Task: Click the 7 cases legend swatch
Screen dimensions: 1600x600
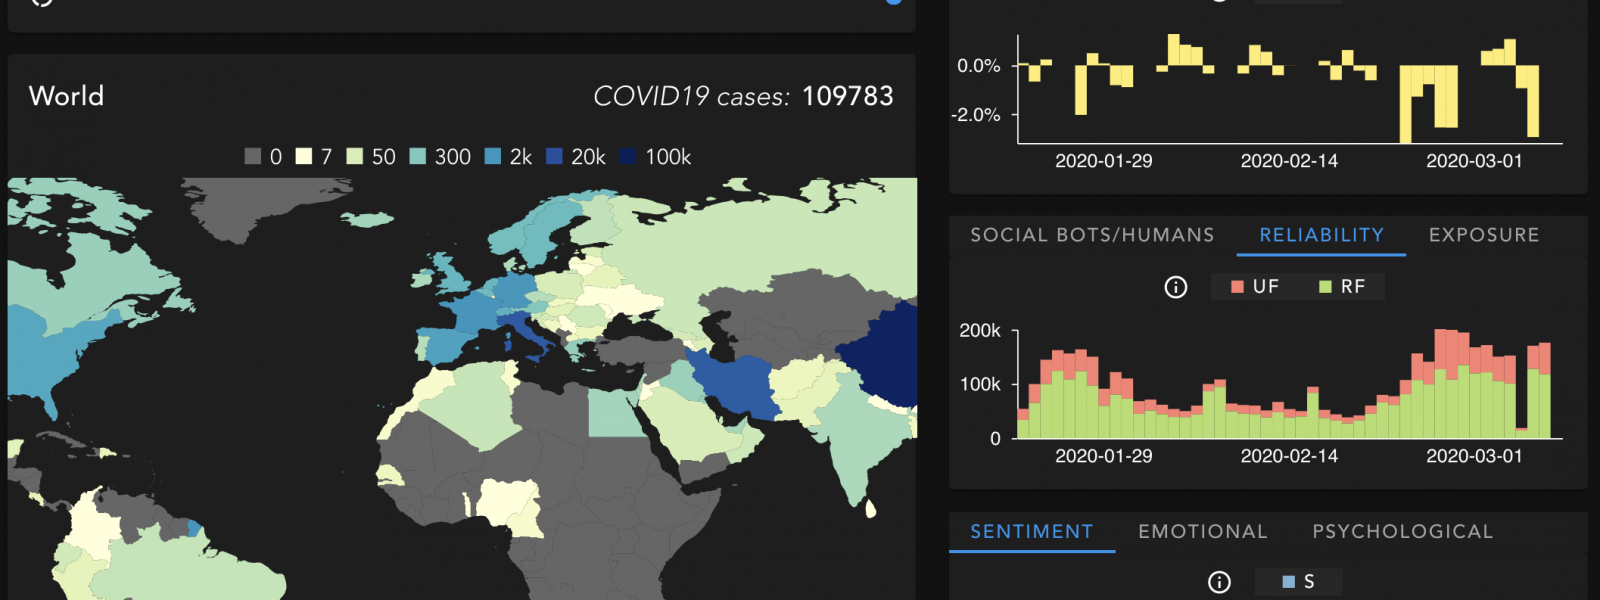Action: point(304,157)
